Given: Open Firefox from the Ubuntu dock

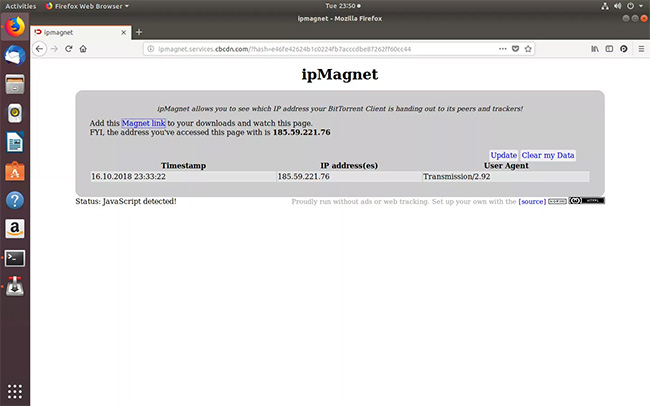Looking at the screenshot, I should (x=15, y=27).
